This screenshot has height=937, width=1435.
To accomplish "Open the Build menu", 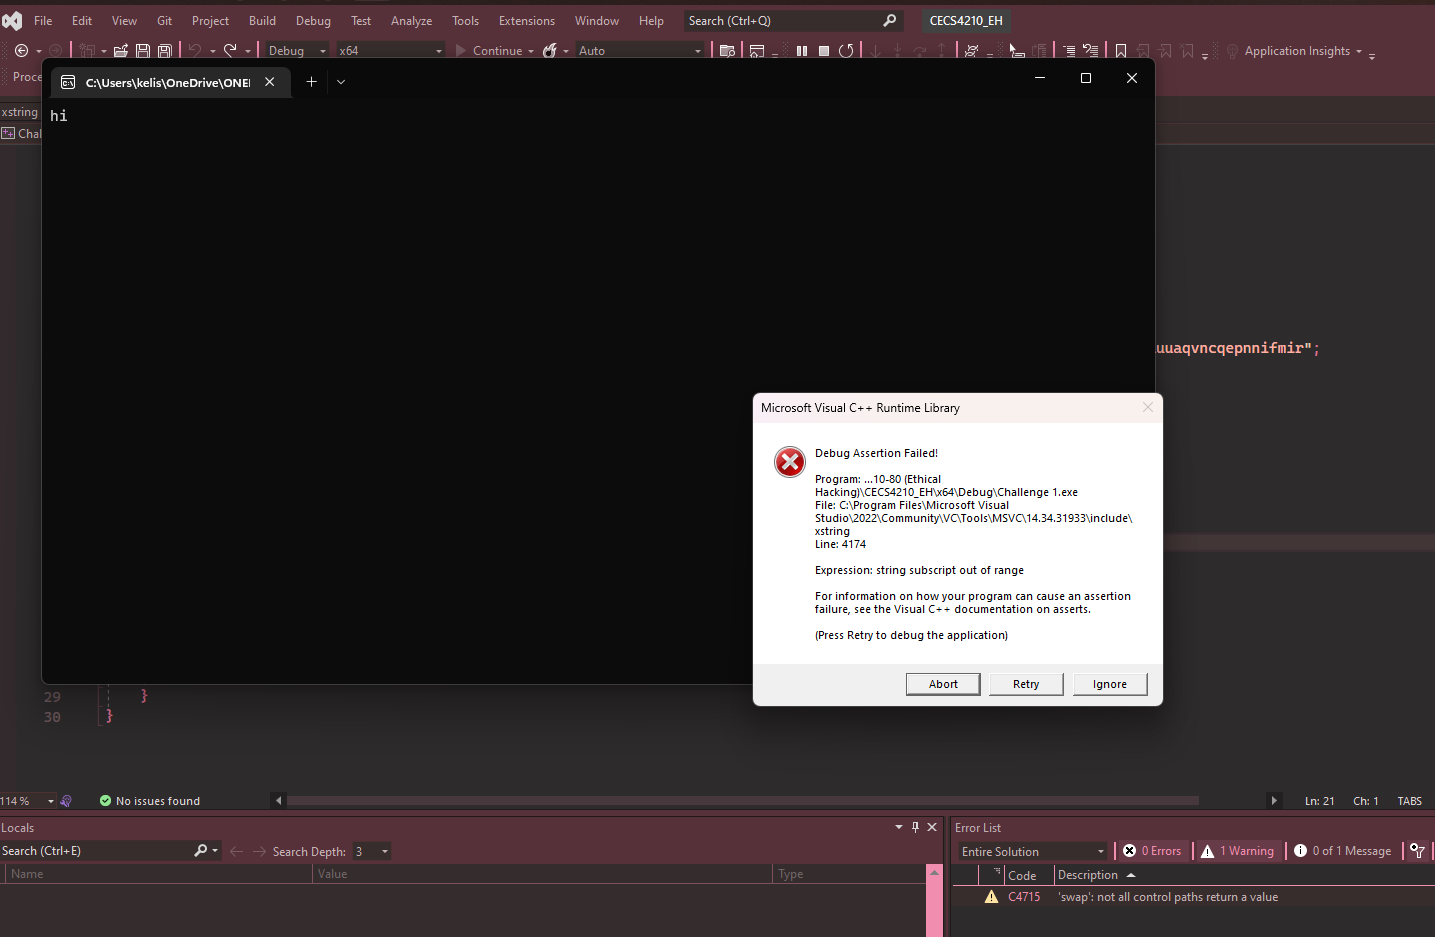I will (262, 20).
